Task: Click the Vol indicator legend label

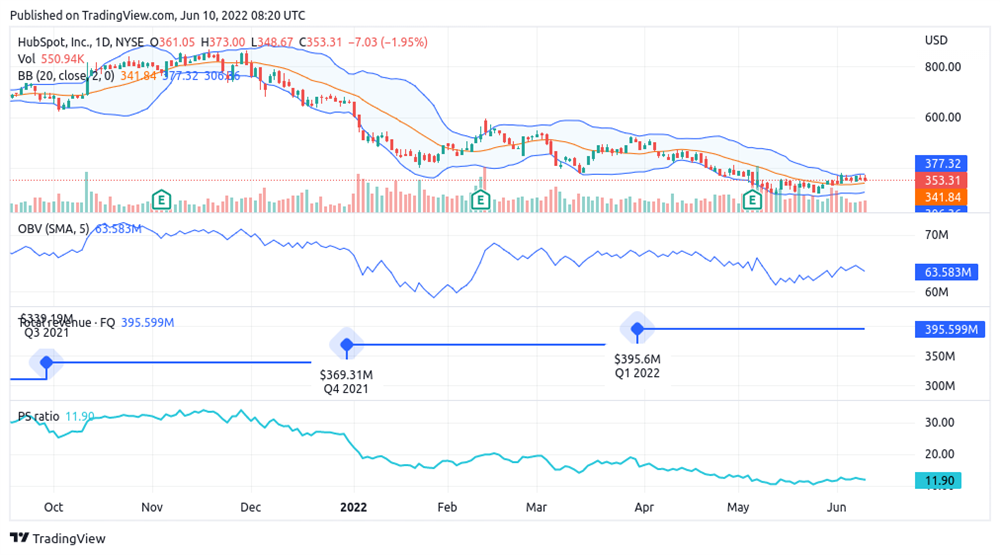Action: (27, 59)
